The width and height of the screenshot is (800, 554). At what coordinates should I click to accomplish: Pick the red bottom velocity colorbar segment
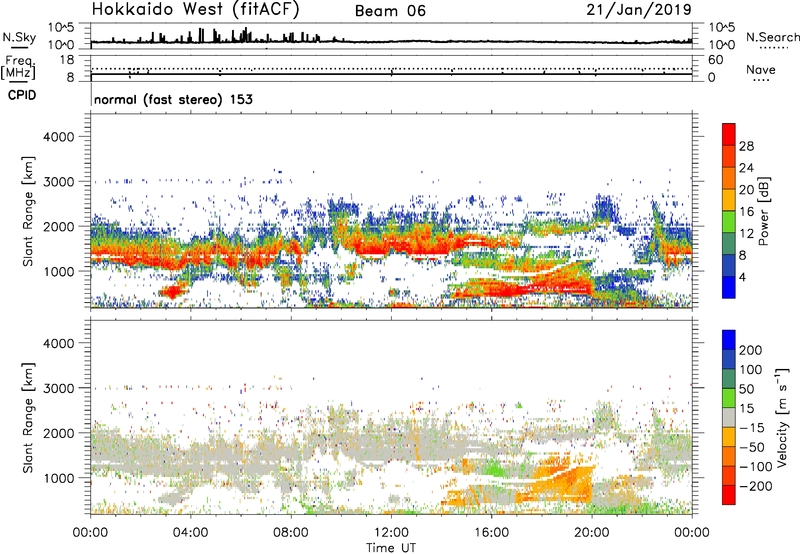[729, 495]
